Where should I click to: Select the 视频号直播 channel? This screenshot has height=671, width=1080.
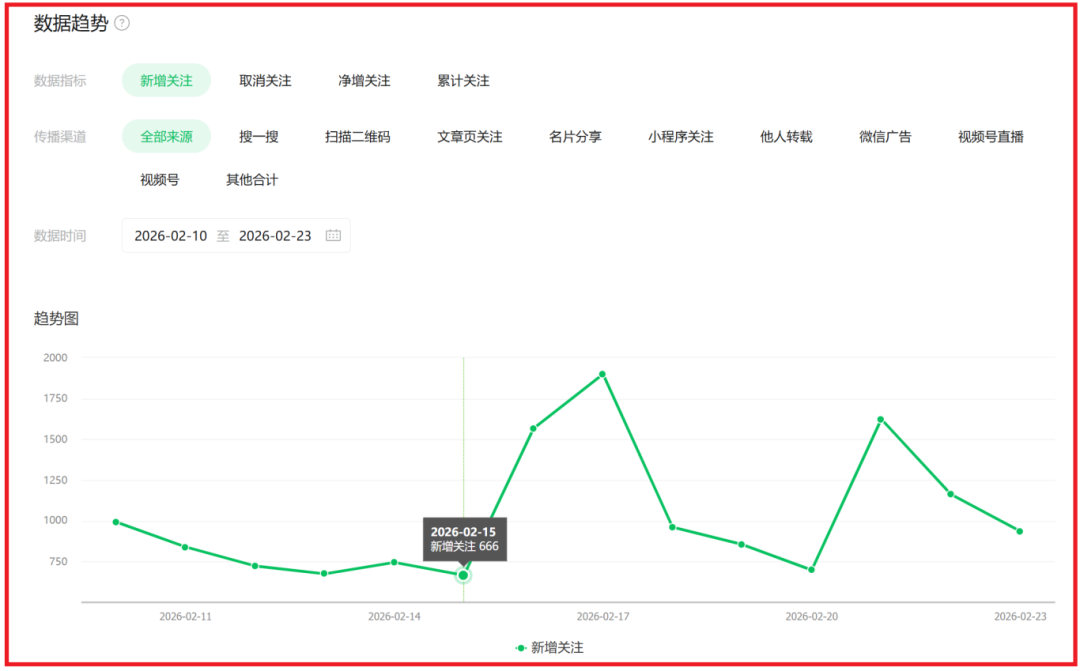pos(990,137)
